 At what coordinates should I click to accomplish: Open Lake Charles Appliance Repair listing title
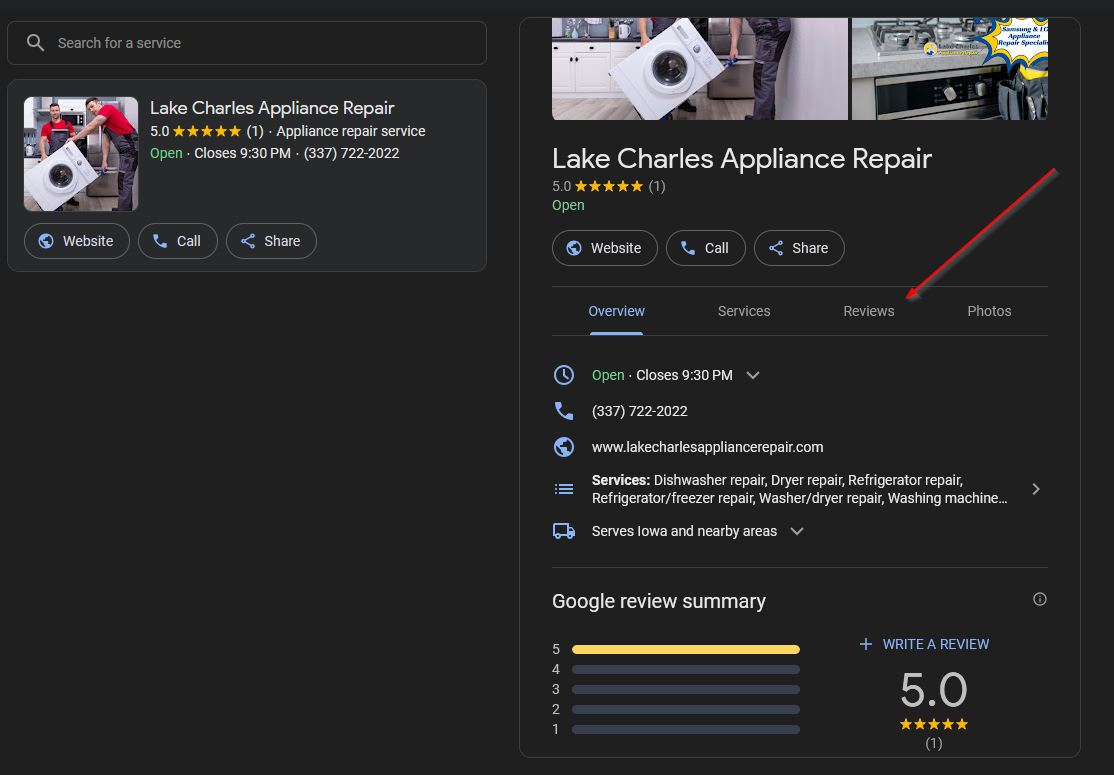(x=272, y=108)
